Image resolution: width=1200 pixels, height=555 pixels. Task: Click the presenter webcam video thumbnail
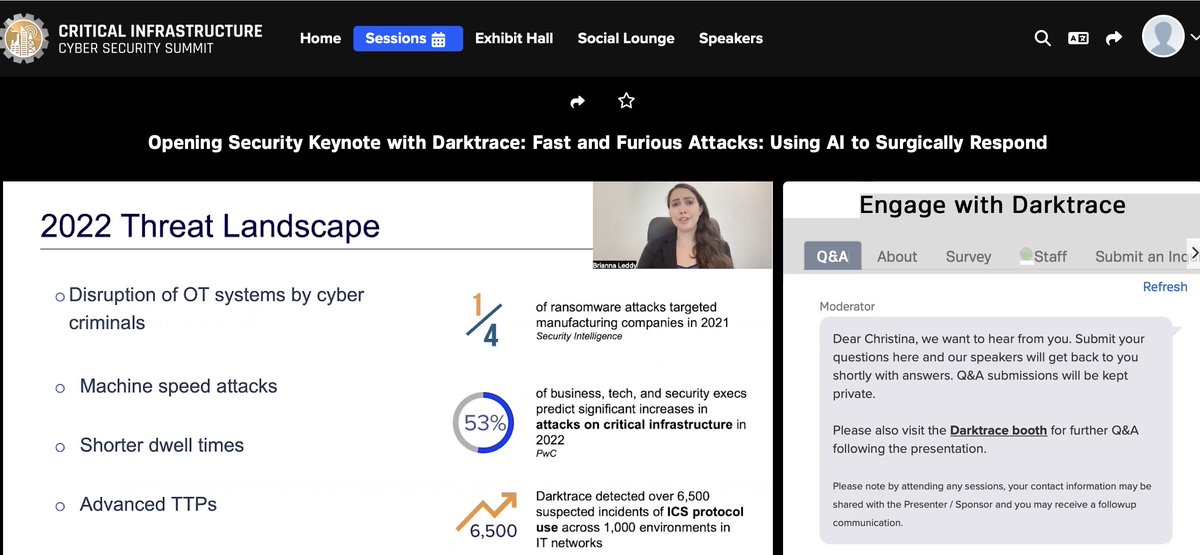point(682,225)
